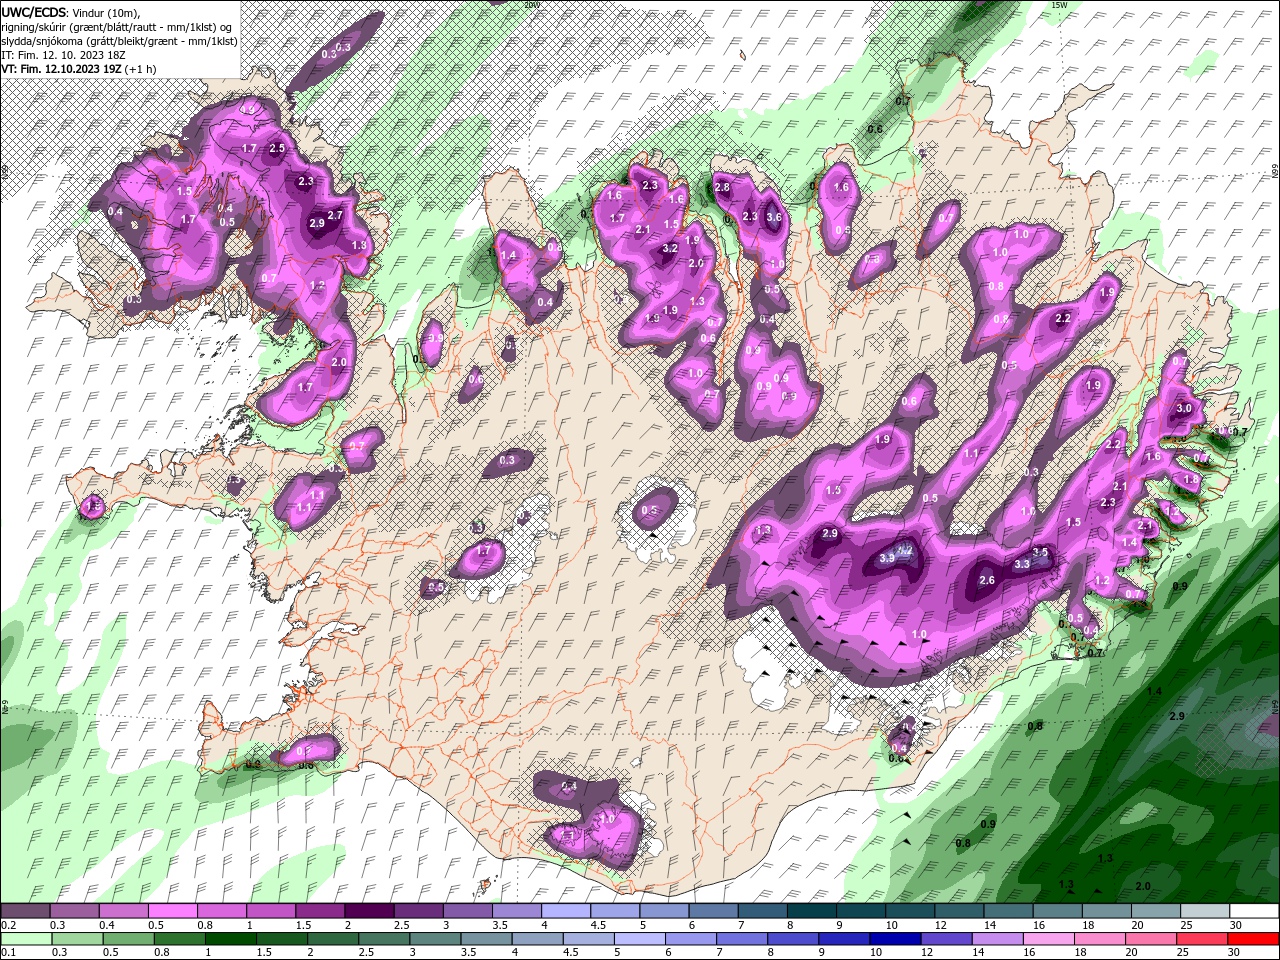Pick the light pink swatch after 16 in lower legend

(x=1046, y=939)
